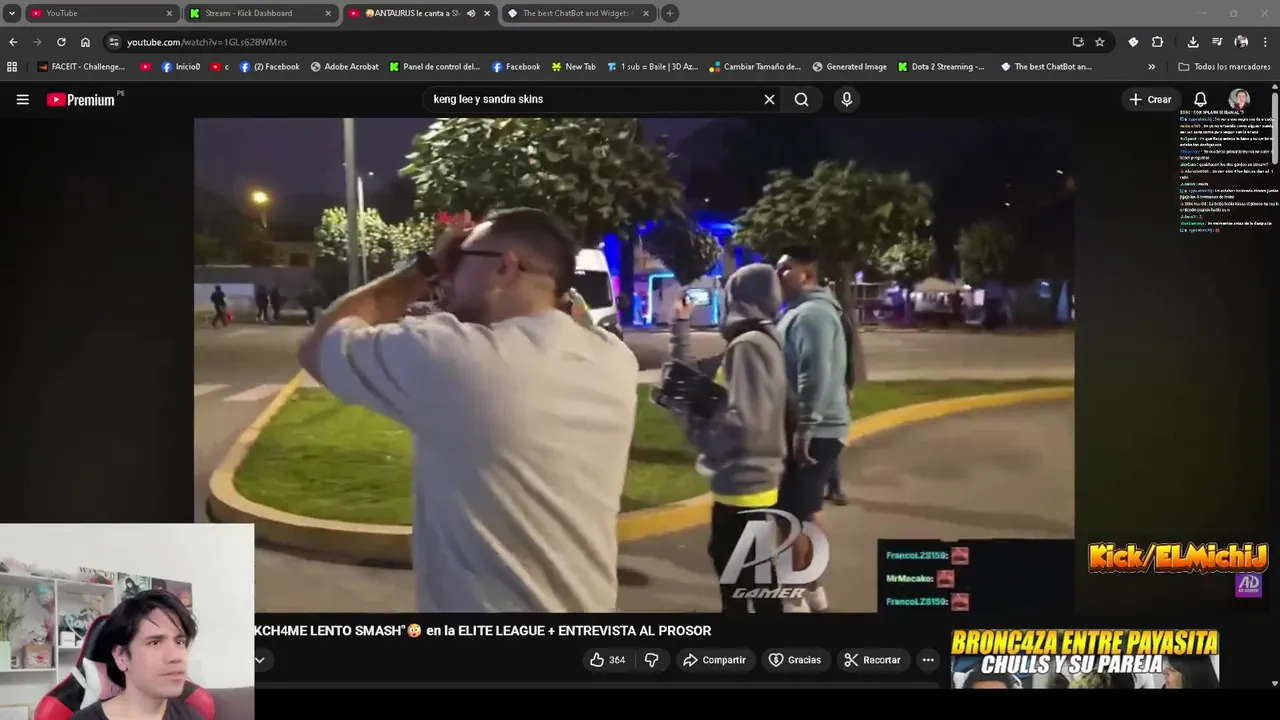
Task: Run the search with magnifier button
Action: tap(801, 99)
